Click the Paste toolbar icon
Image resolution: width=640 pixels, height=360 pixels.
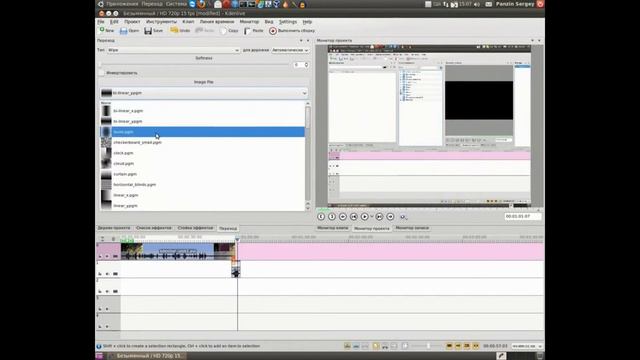[247, 31]
